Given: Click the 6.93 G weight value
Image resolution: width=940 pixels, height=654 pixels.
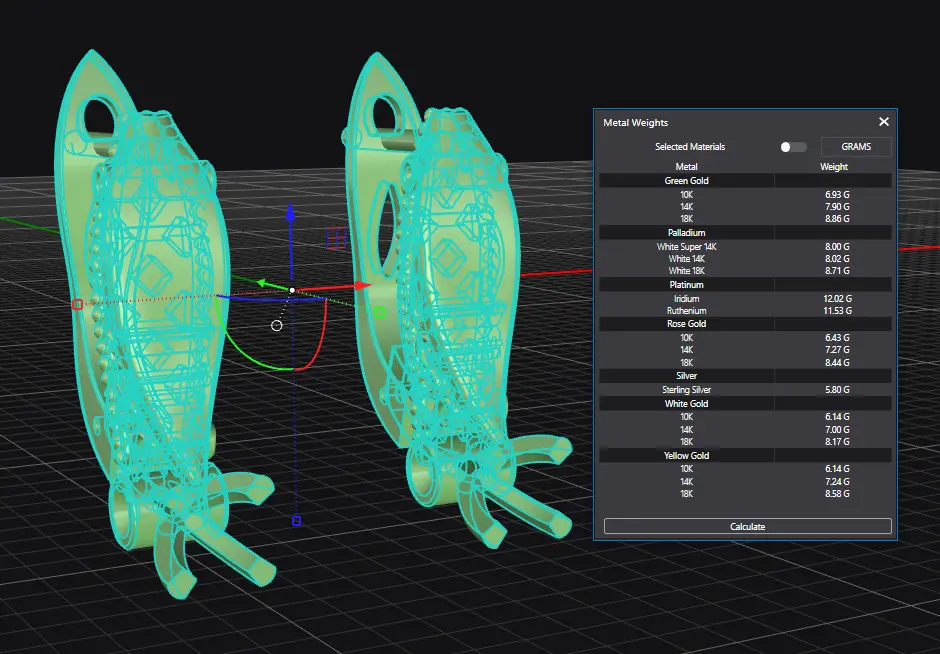Looking at the screenshot, I should click(837, 195).
